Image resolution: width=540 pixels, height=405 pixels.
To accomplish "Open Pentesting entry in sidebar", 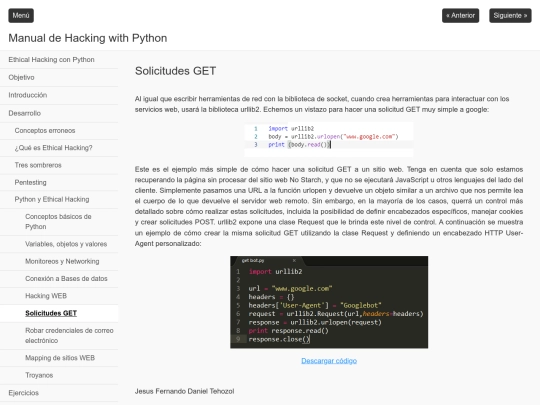I will coord(59,183).
